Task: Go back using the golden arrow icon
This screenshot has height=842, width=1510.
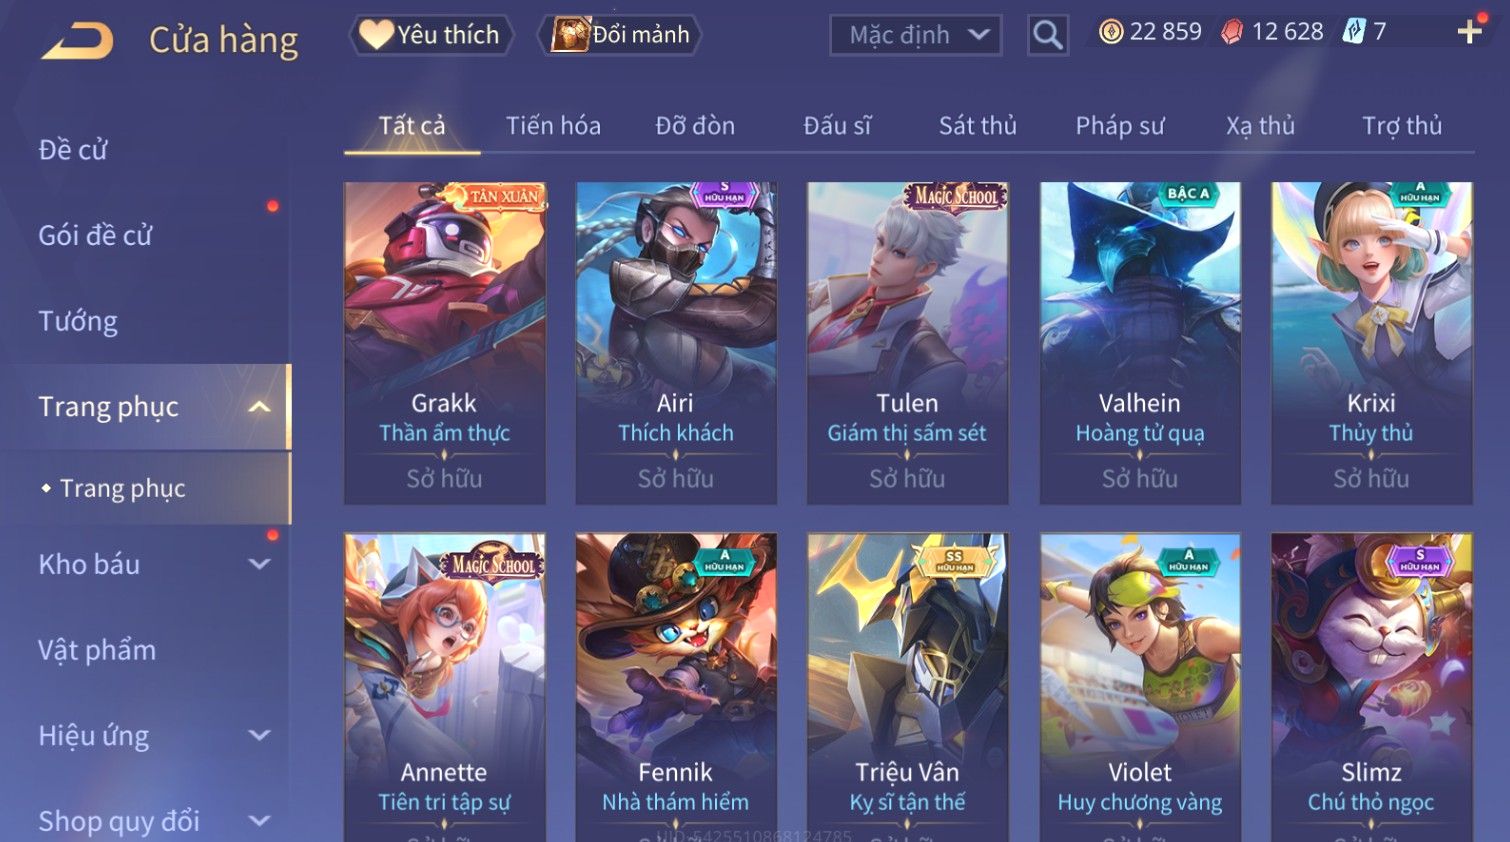Action: (x=78, y=41)
